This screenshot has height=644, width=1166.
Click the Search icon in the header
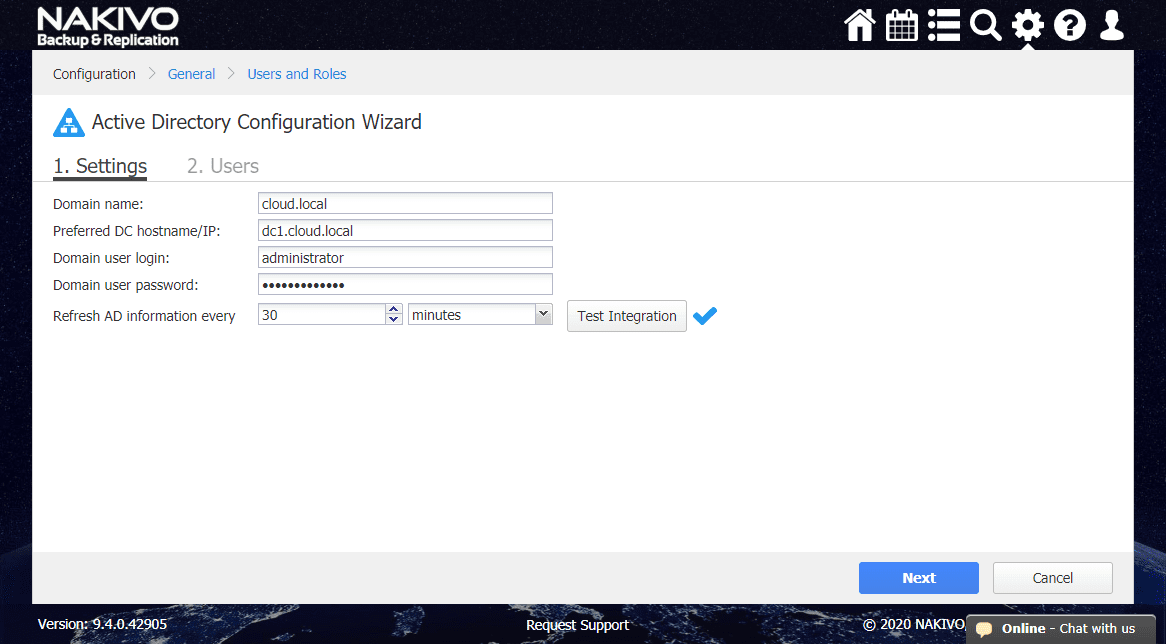click(985, 25)
